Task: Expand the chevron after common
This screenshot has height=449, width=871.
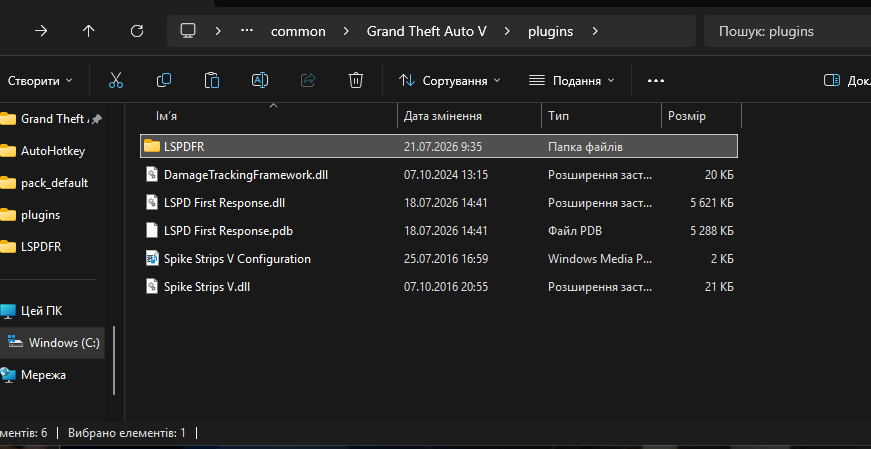Action: (346, 31)
